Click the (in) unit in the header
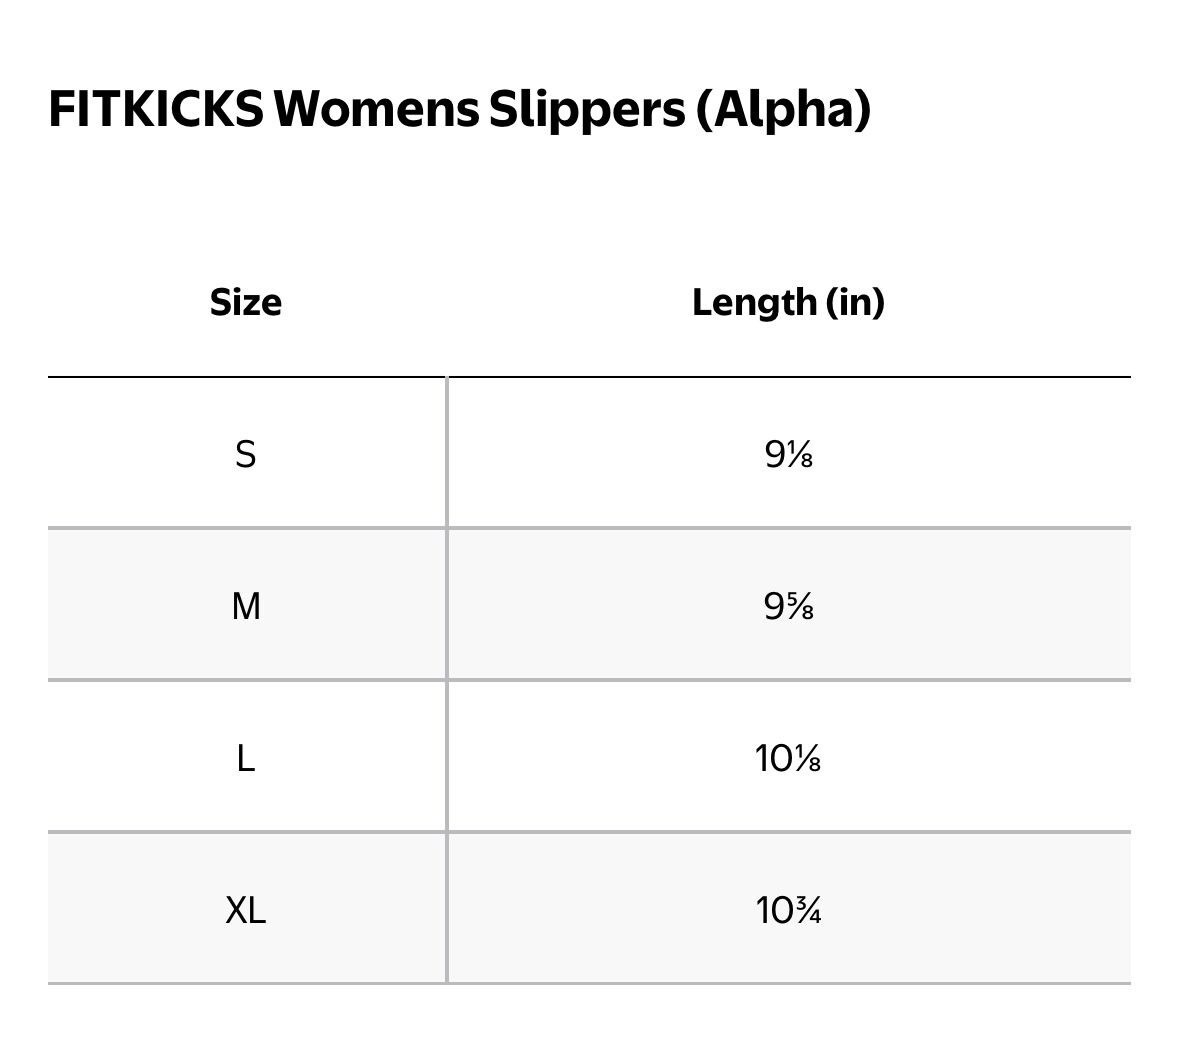This screenshot has height=1038, width=1179. click(855, 302)
